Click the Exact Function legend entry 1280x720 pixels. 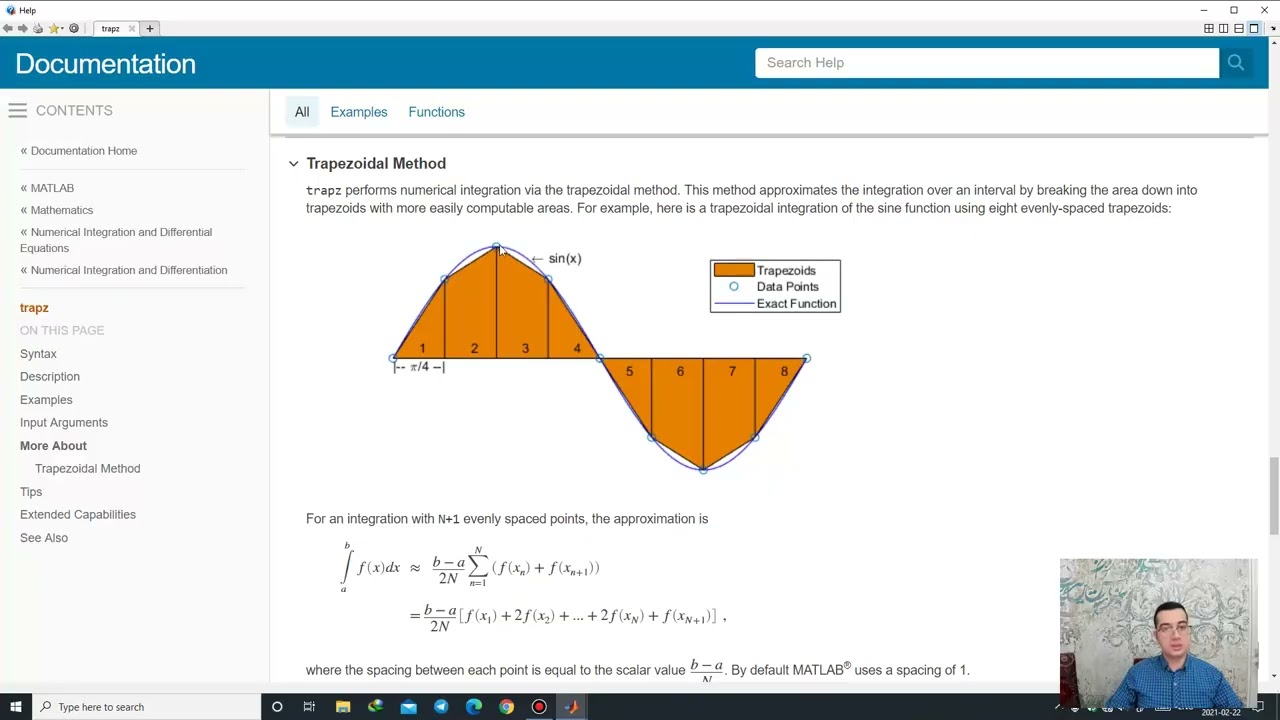(775, 304)
